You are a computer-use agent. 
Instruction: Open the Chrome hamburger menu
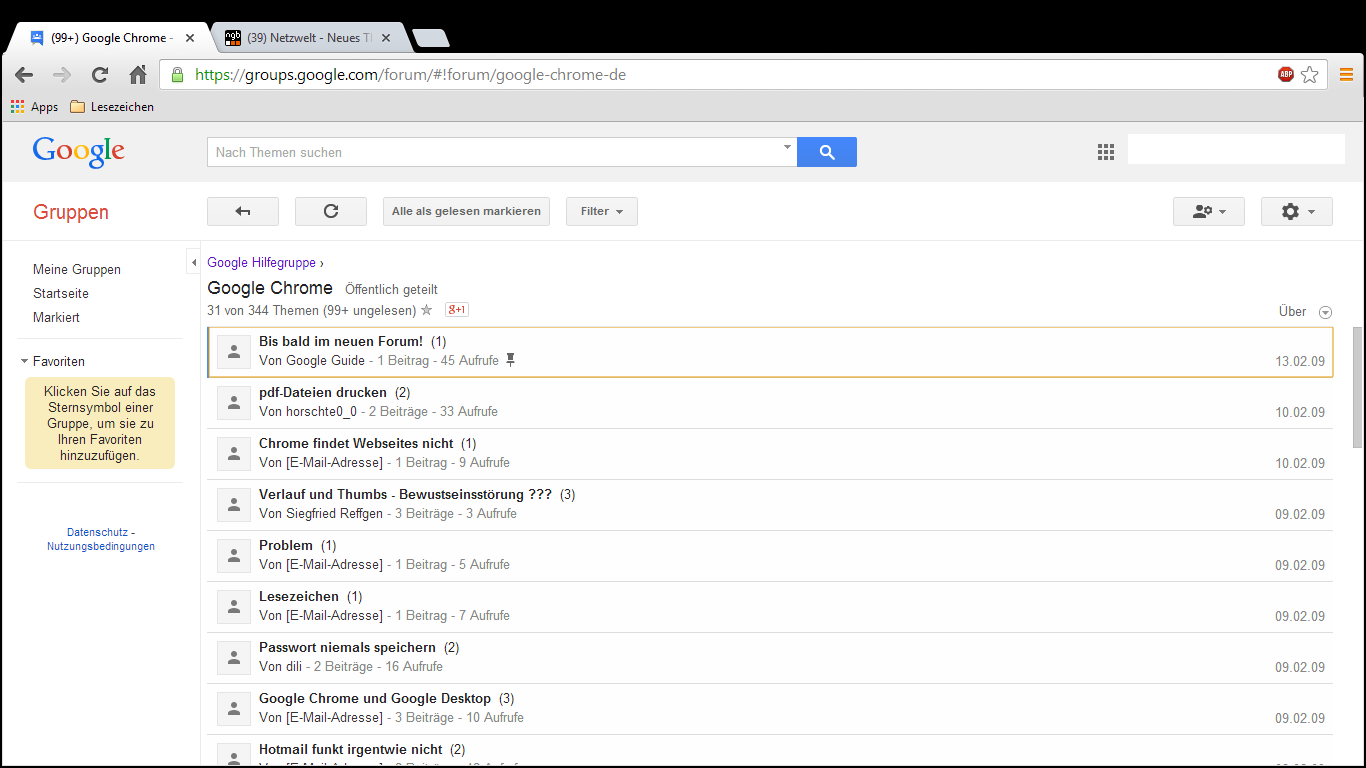(1346, 75)
